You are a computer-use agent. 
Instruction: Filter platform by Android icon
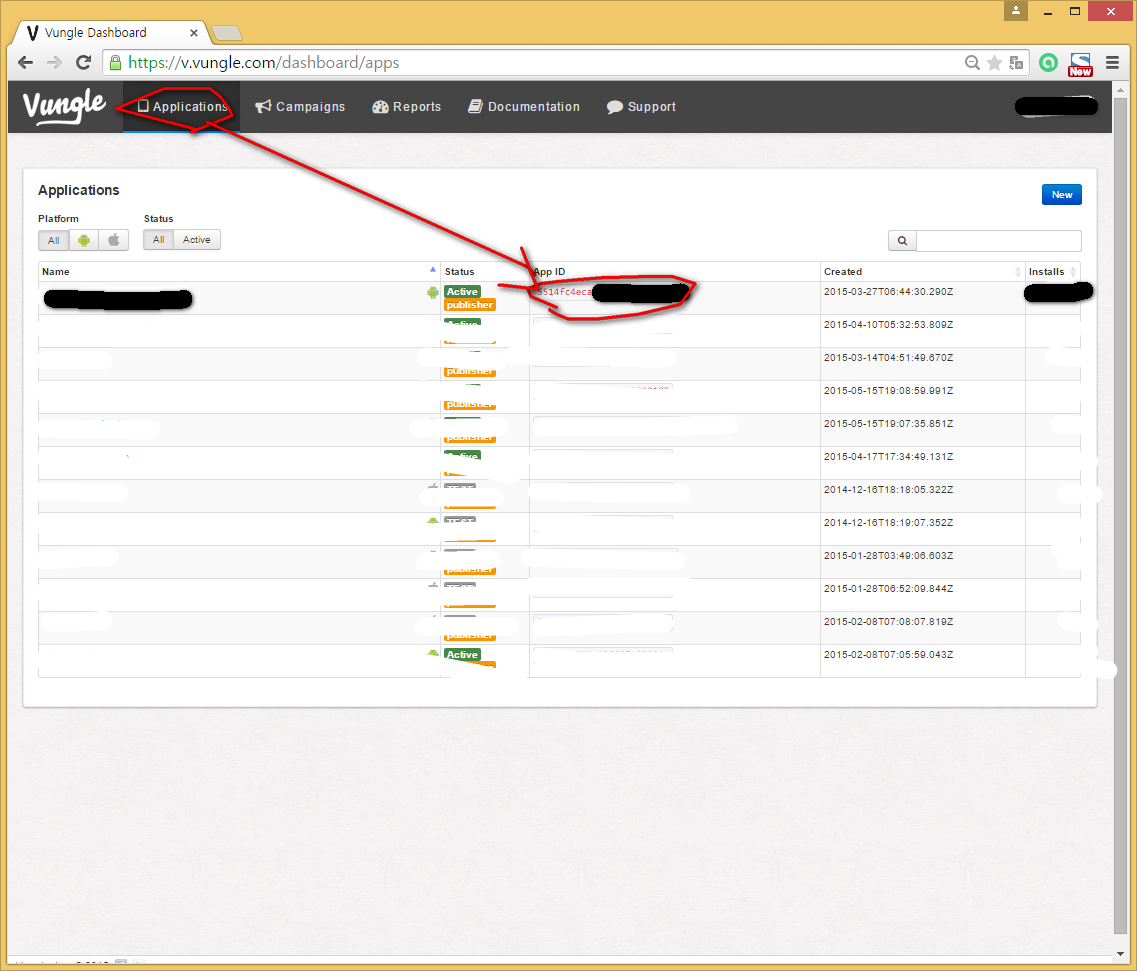click(84, 240)
